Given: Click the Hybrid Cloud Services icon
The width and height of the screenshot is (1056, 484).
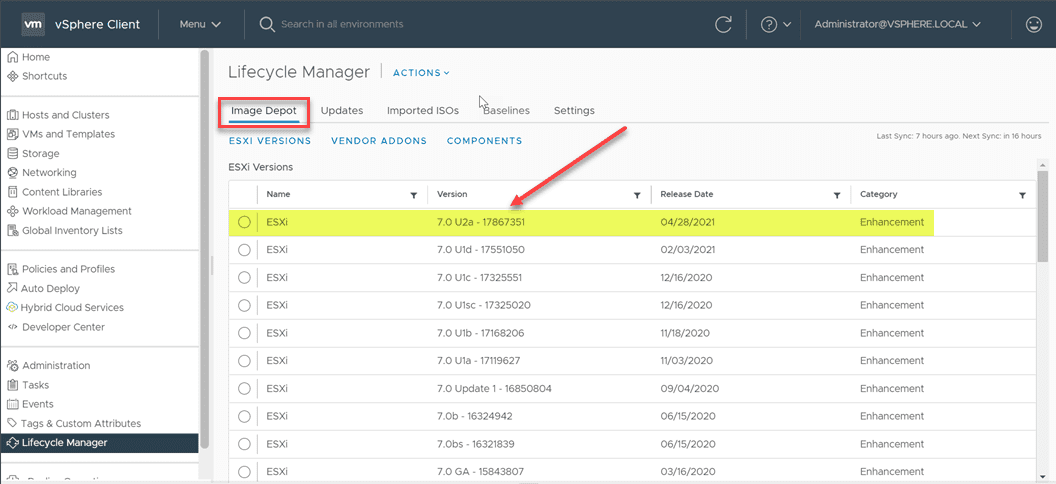Looking at the screenshot, I should point(12,308).
